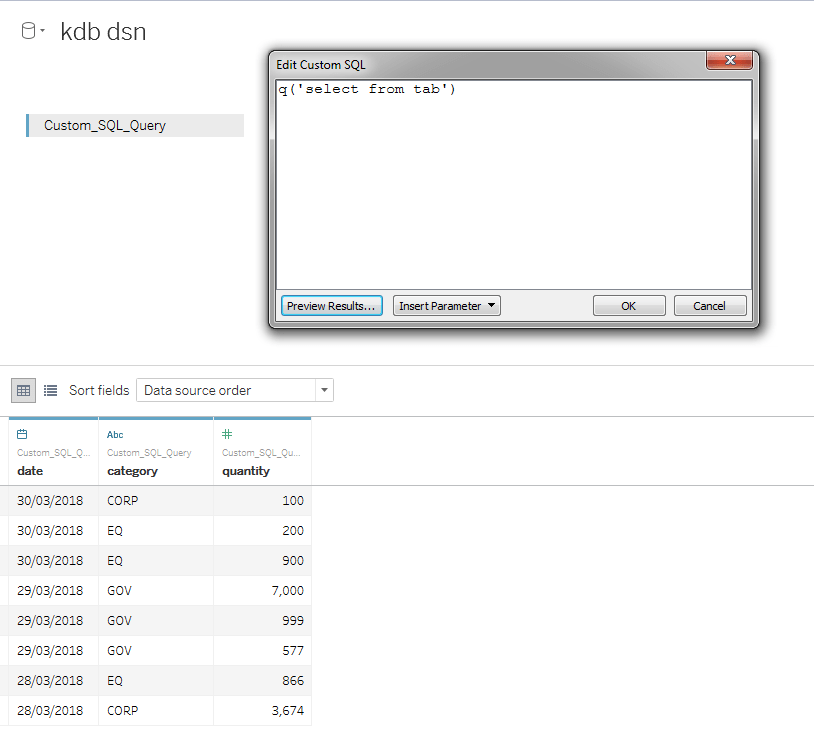Click the date field type icon to change its type
Image resolution: width=814 pixels, height=735 pixels.
pyautogui.click(x=21, y=433)
